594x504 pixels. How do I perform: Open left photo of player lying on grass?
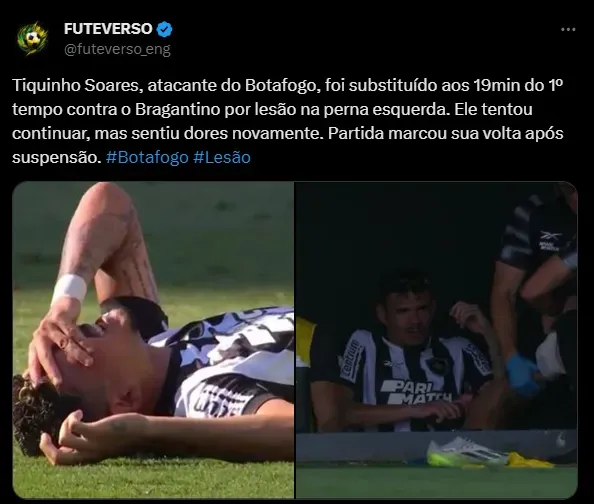(153, 340)
